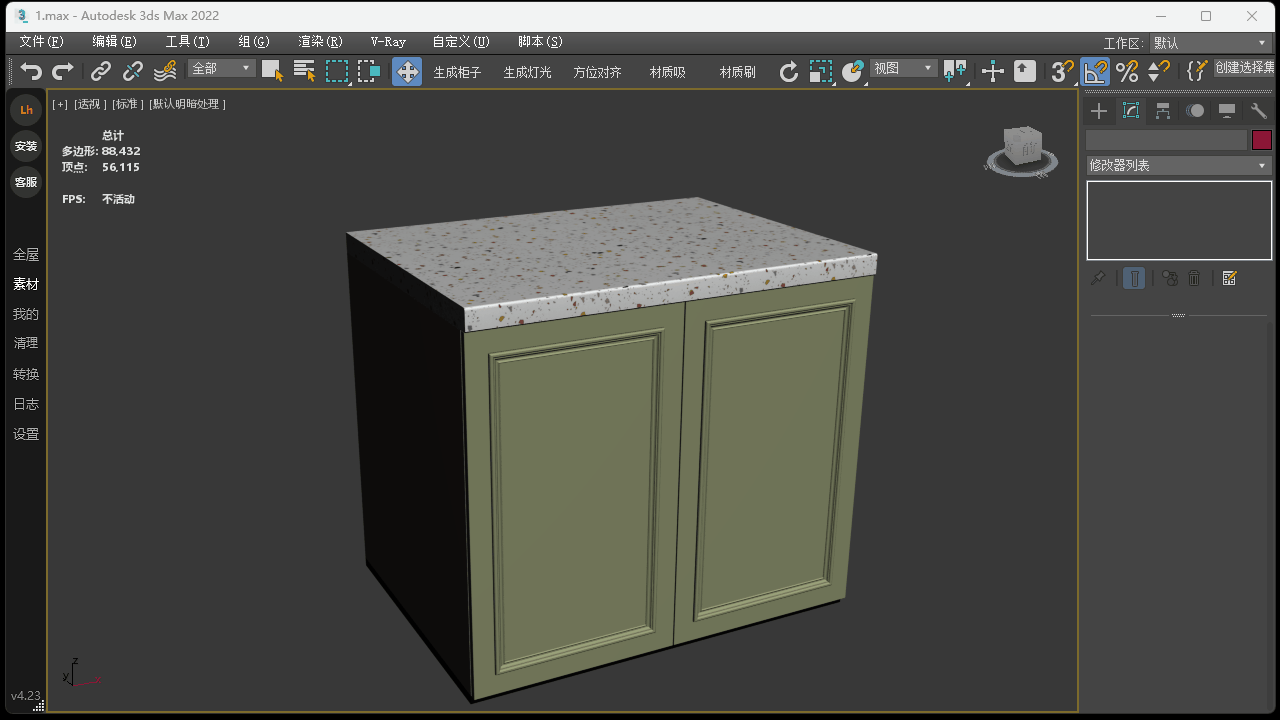
Task: Open the 脚本(S) menu
Action: click(x=540, y=42)
